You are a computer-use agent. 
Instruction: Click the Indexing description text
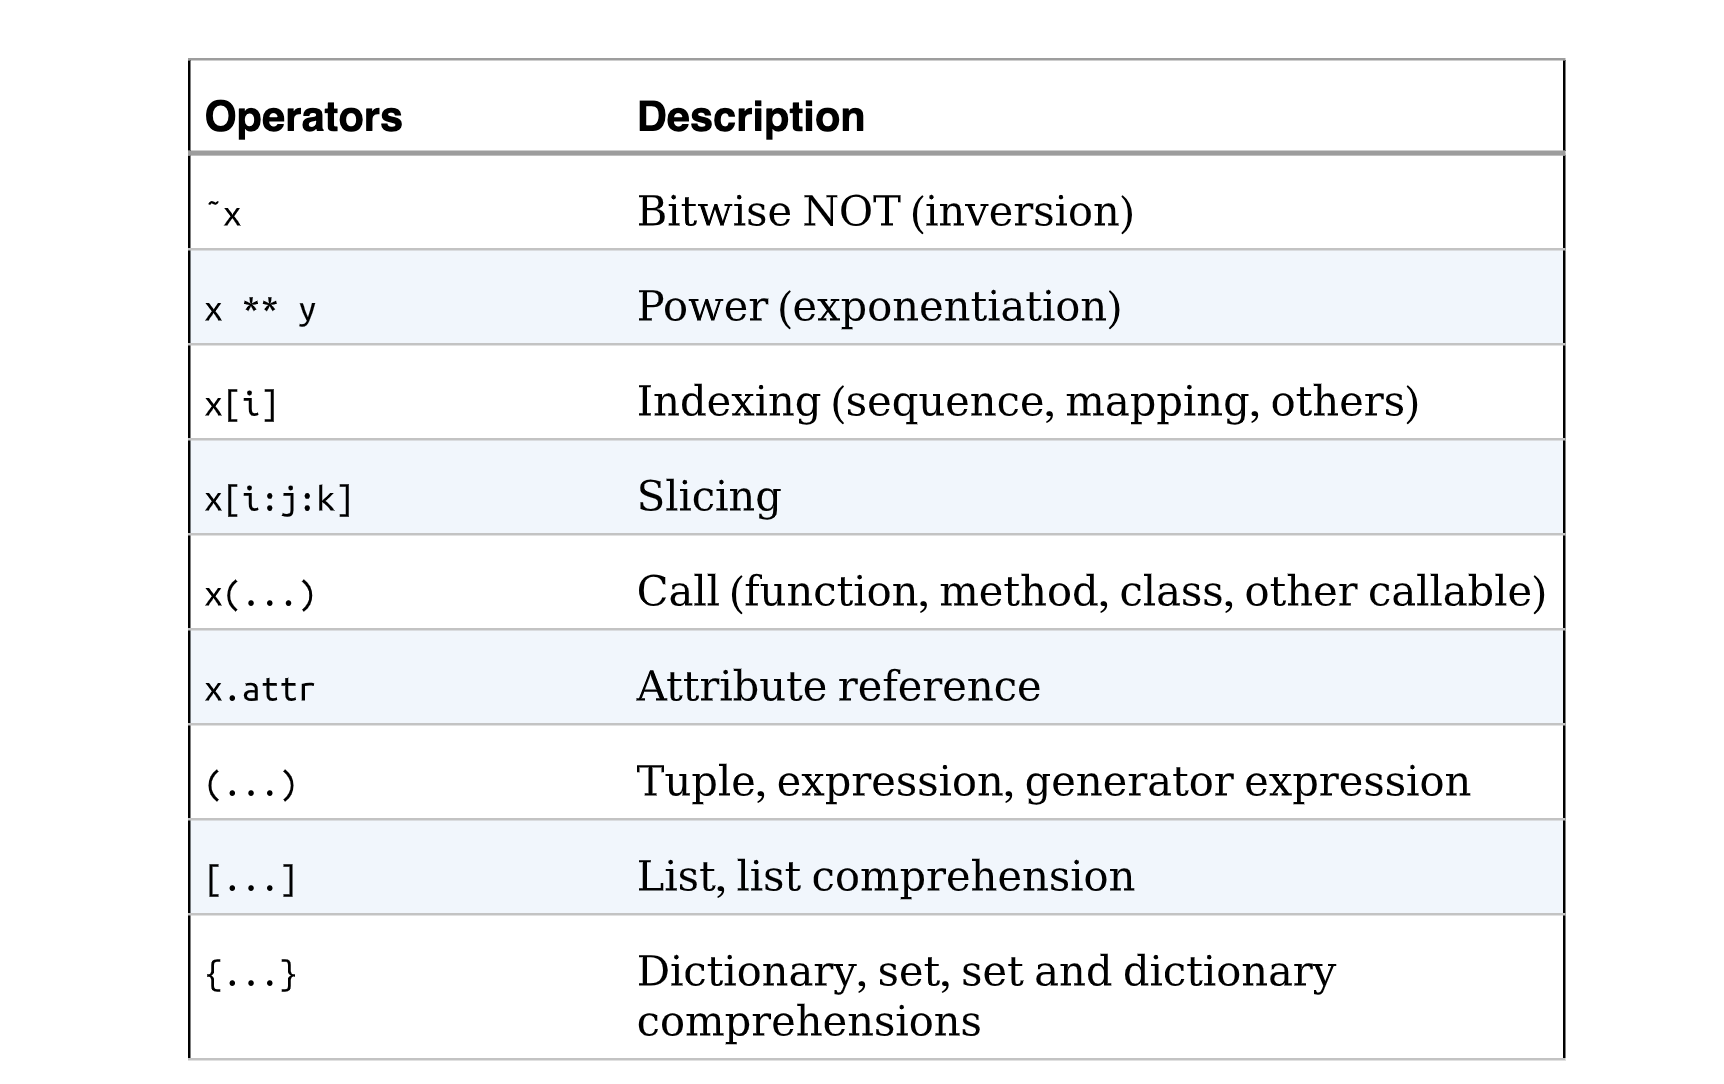pos(1027,401)
